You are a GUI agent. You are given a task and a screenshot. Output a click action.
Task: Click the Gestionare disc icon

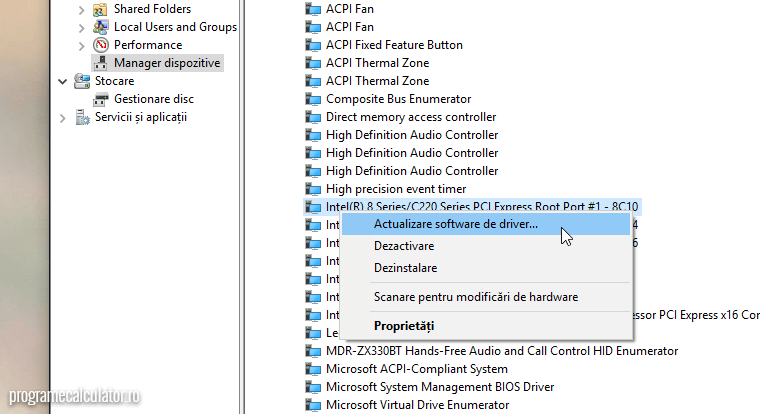tap(101, 99)
